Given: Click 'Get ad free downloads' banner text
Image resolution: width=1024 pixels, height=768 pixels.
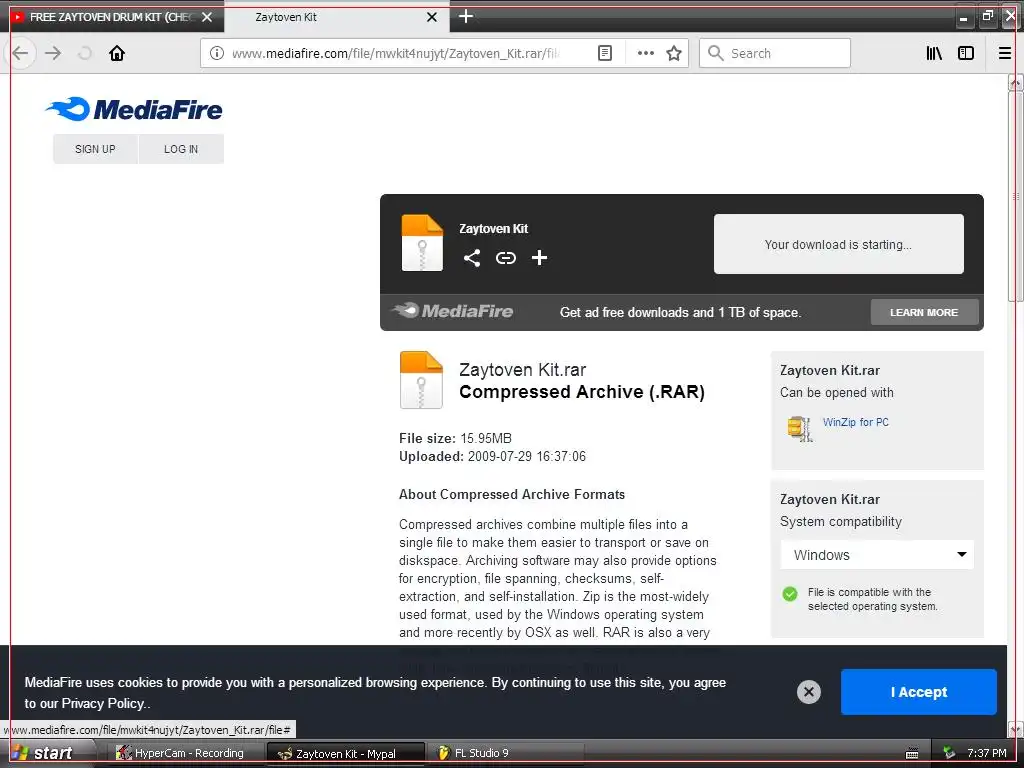Looking at the screenshot, I should click(680, 312).
